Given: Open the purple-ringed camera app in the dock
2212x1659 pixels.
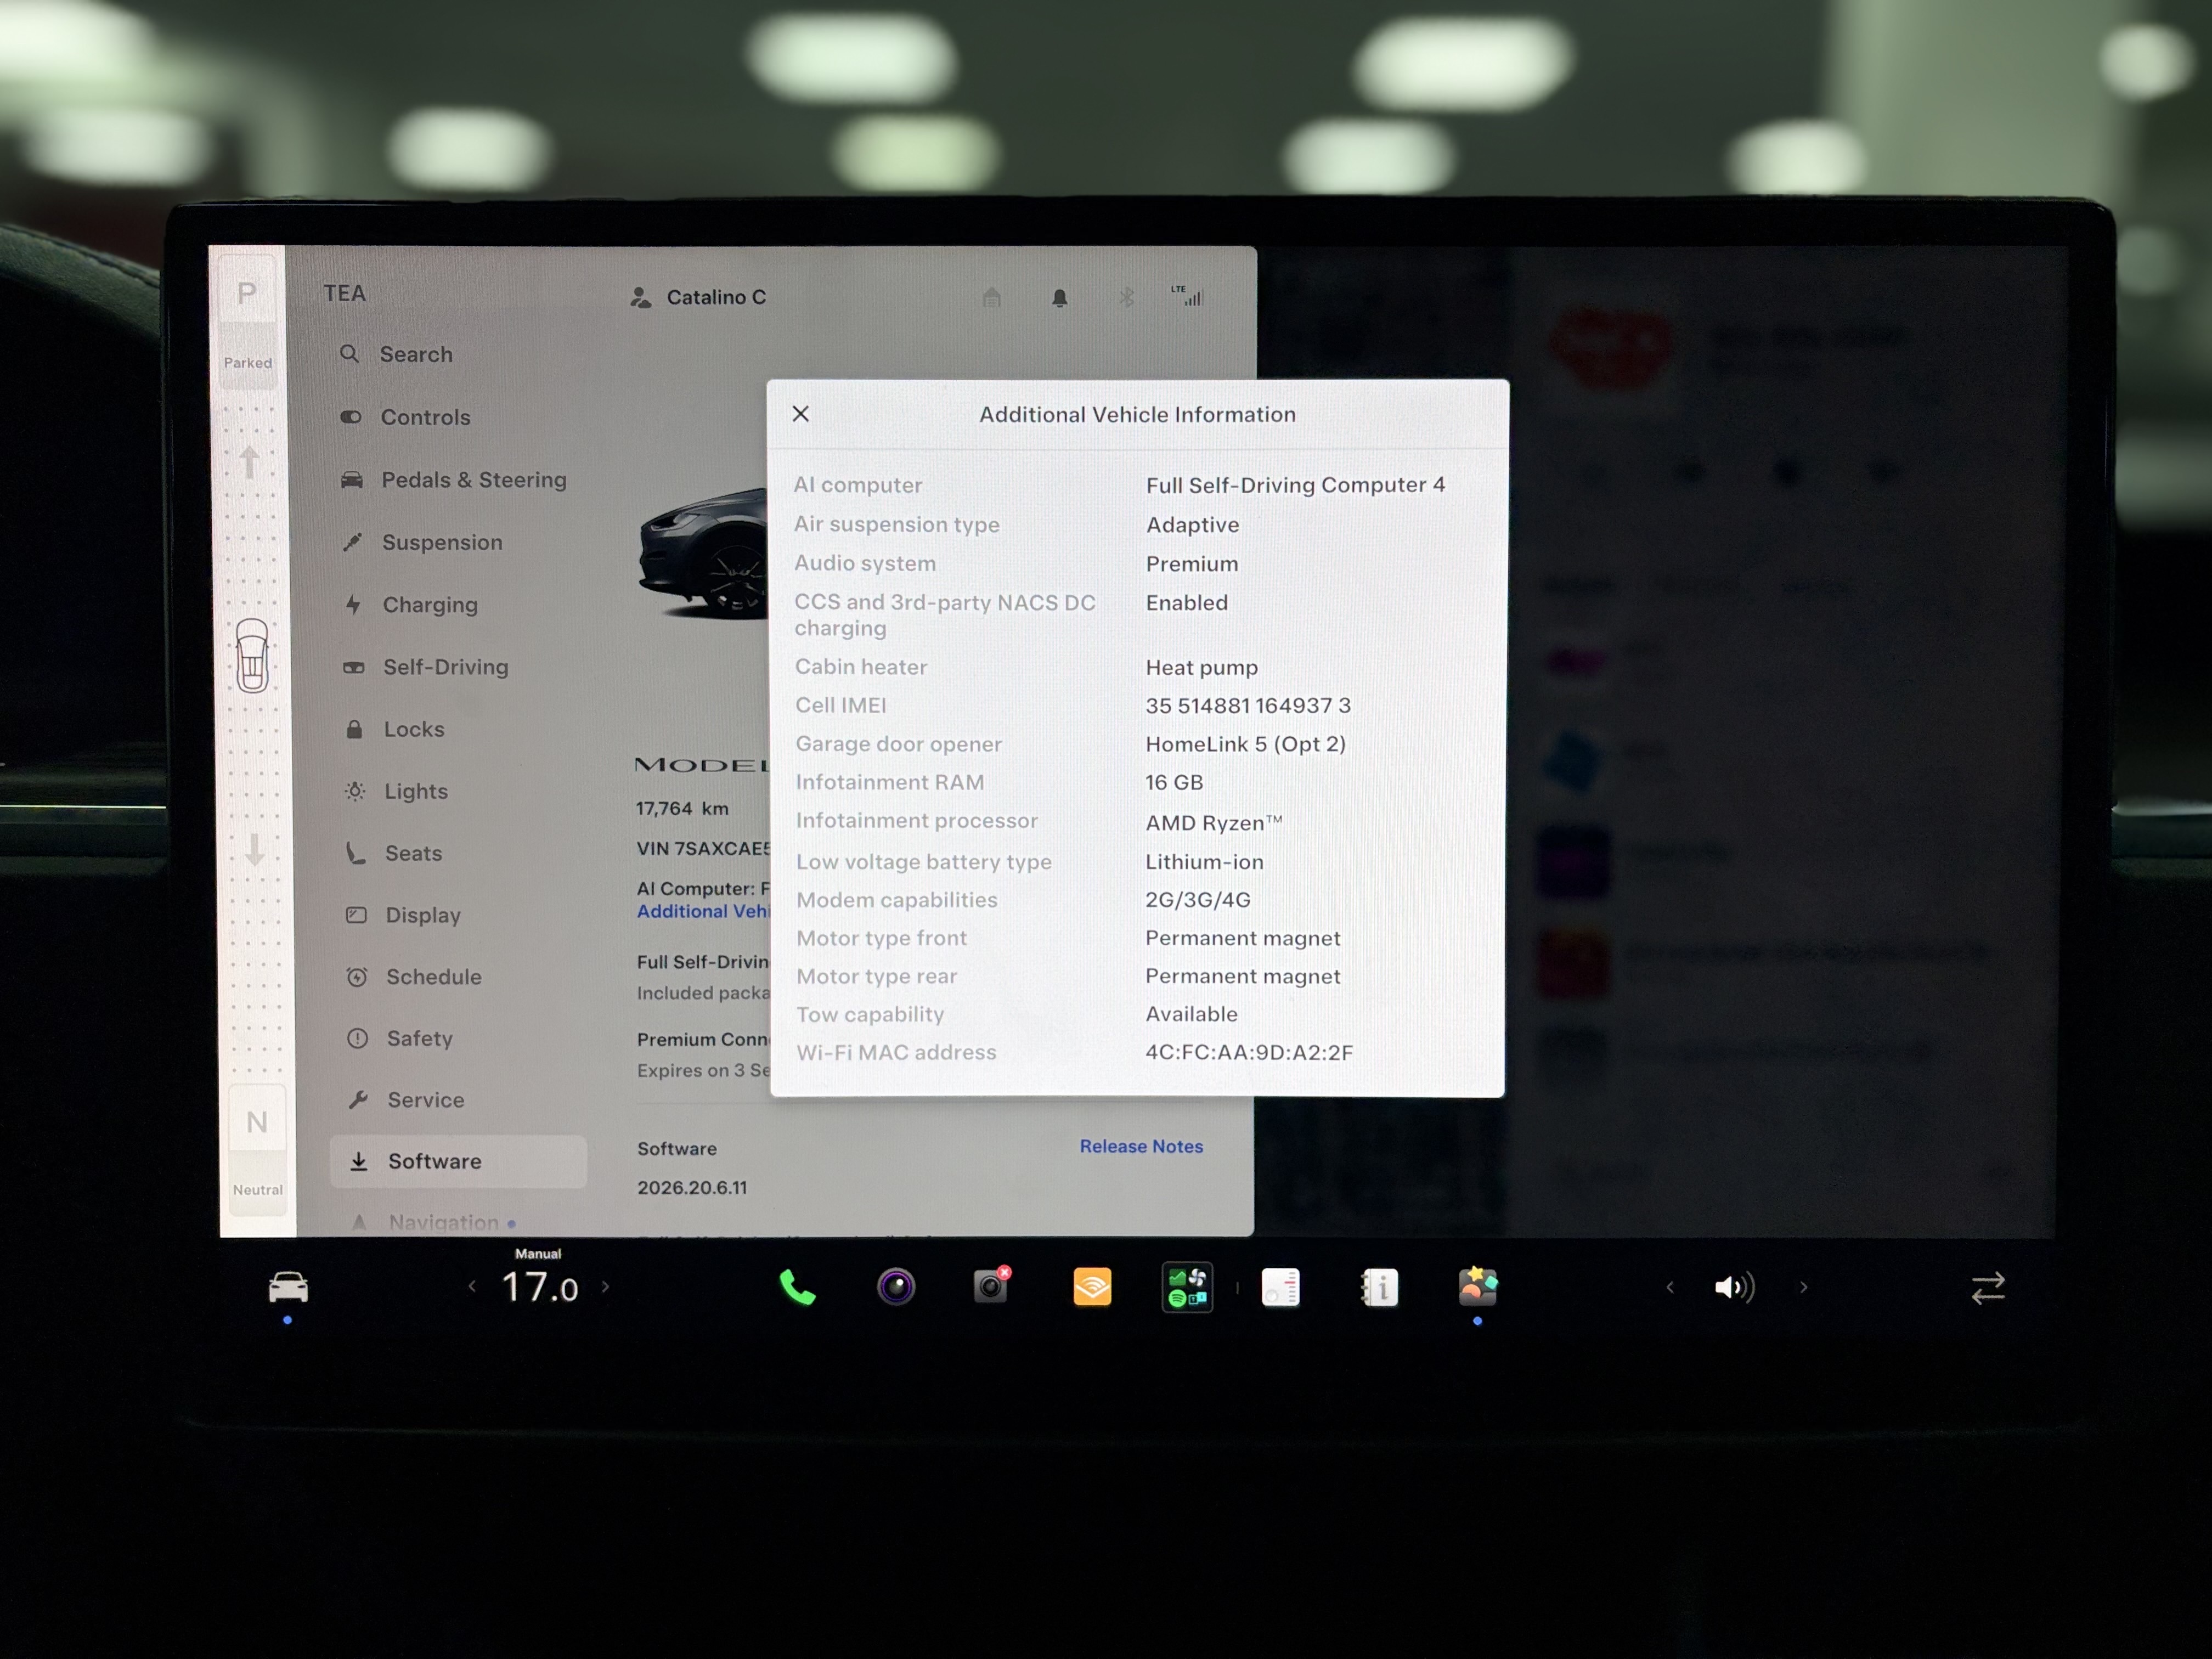Looking at the screenshot, I should pyautogui.click(x=896, y=1287).
